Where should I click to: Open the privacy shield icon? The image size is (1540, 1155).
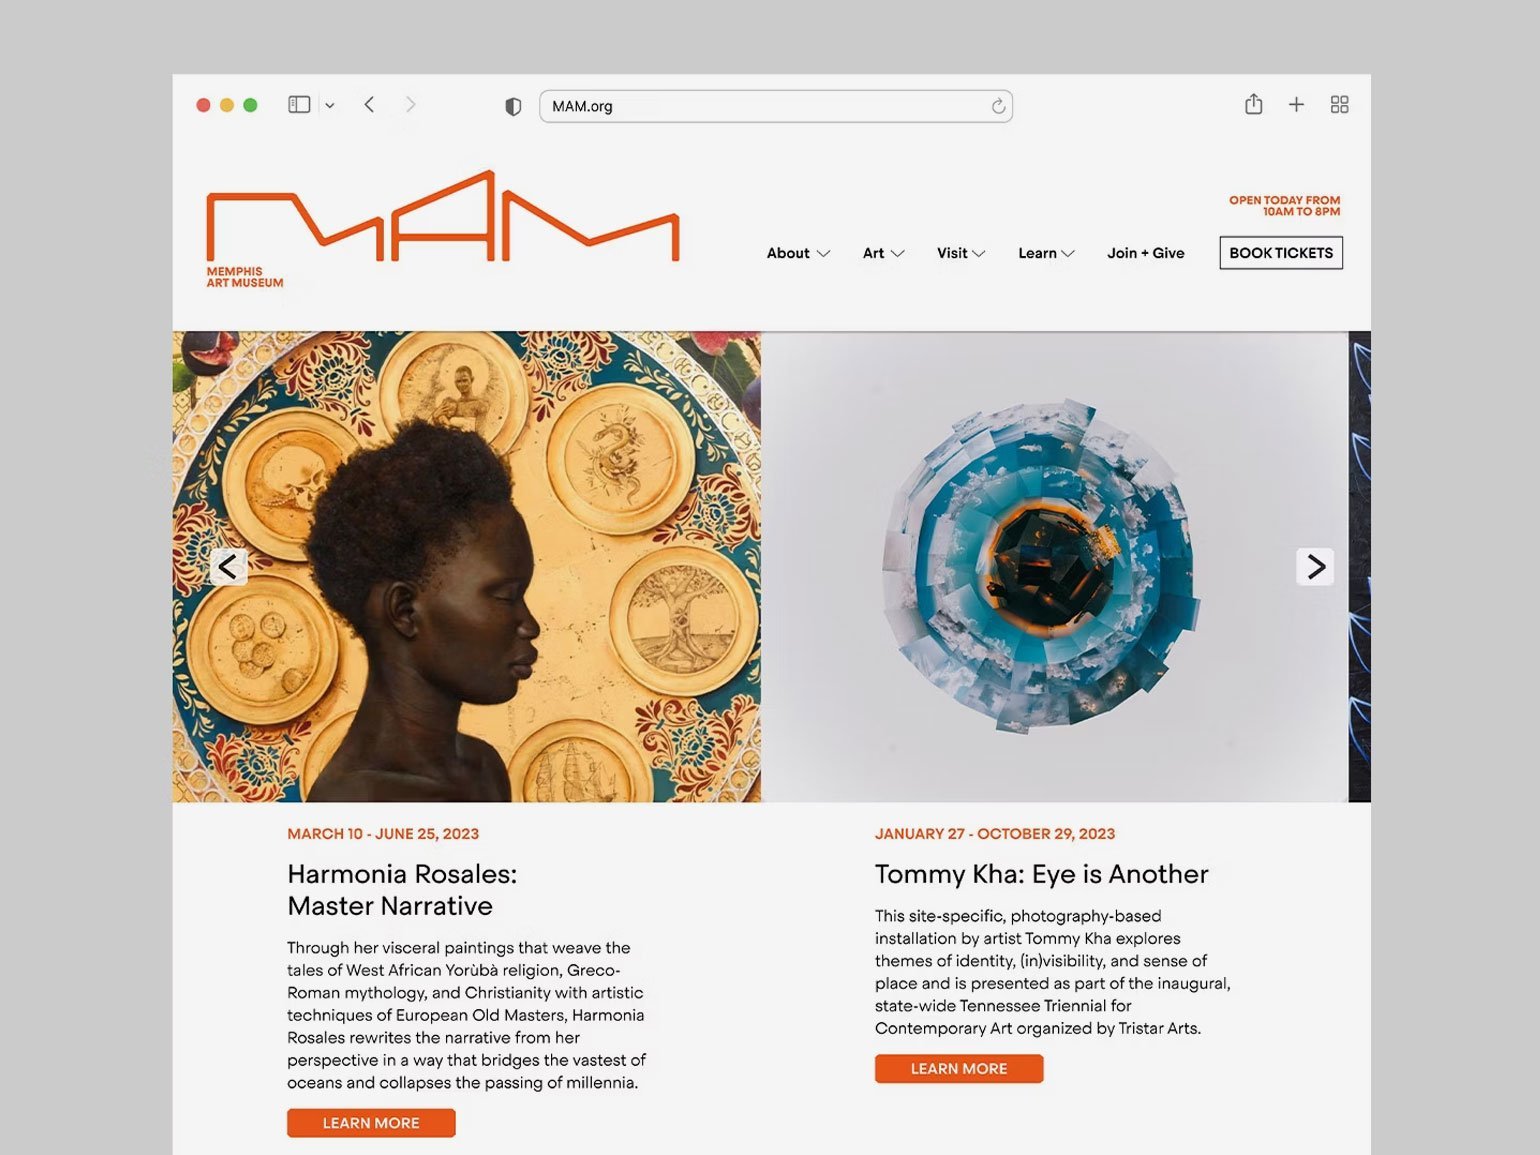pos(513,106)
